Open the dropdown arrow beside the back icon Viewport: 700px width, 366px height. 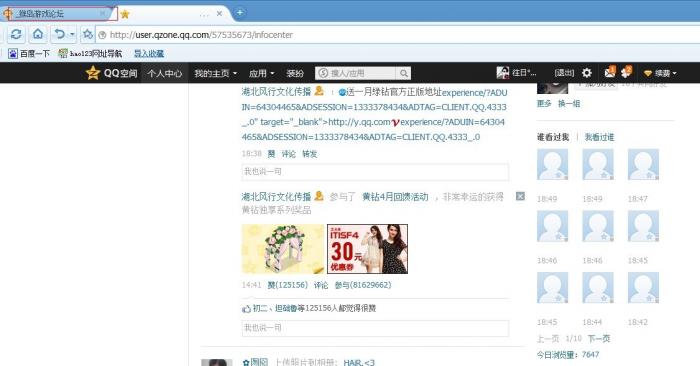point(72,34)
